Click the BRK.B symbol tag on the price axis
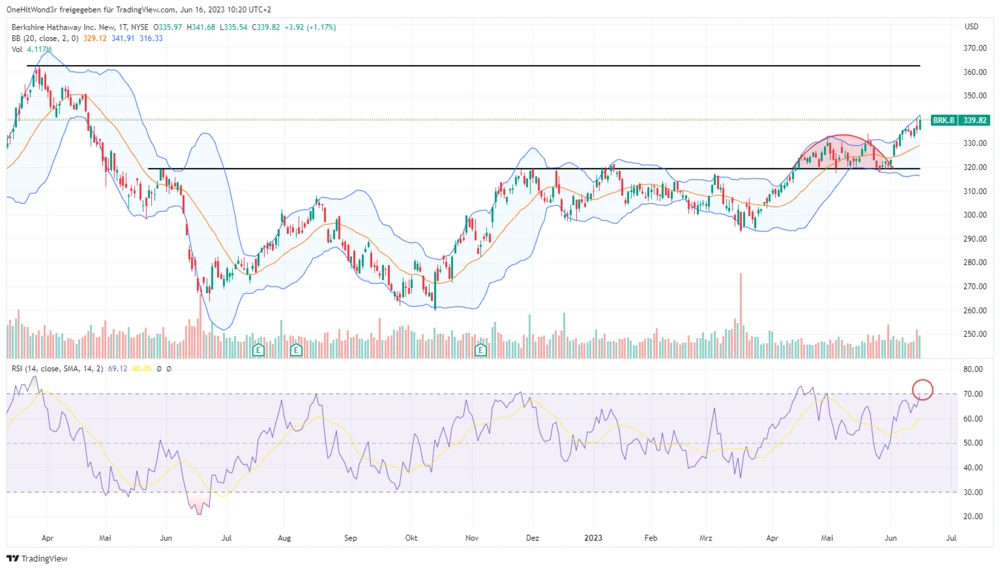The width and height of the screenshot is (1000, 570). pyautogui.click(x=943, y=120)
